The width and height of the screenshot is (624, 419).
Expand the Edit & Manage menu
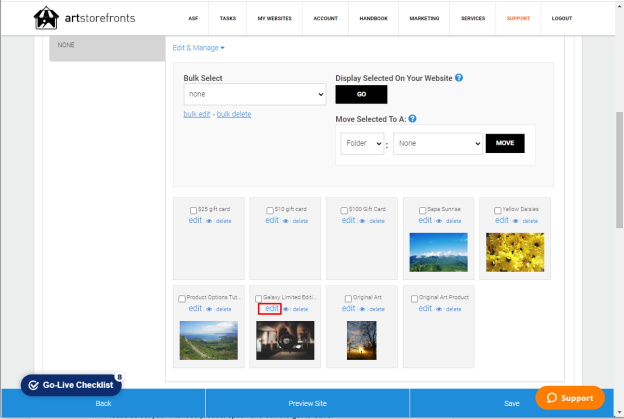coord(199,48)
